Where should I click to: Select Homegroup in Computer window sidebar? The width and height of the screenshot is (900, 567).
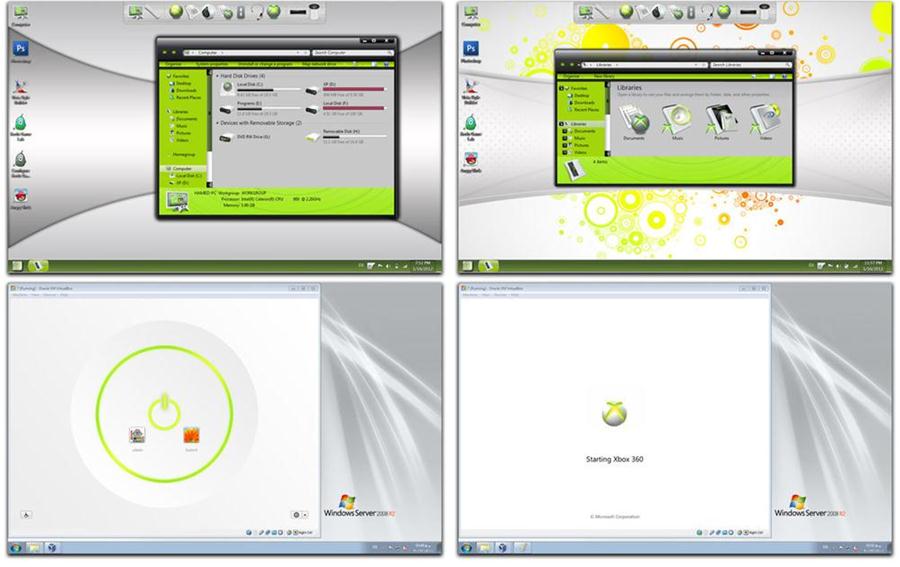pyautogui.click(x=183, y=154)
